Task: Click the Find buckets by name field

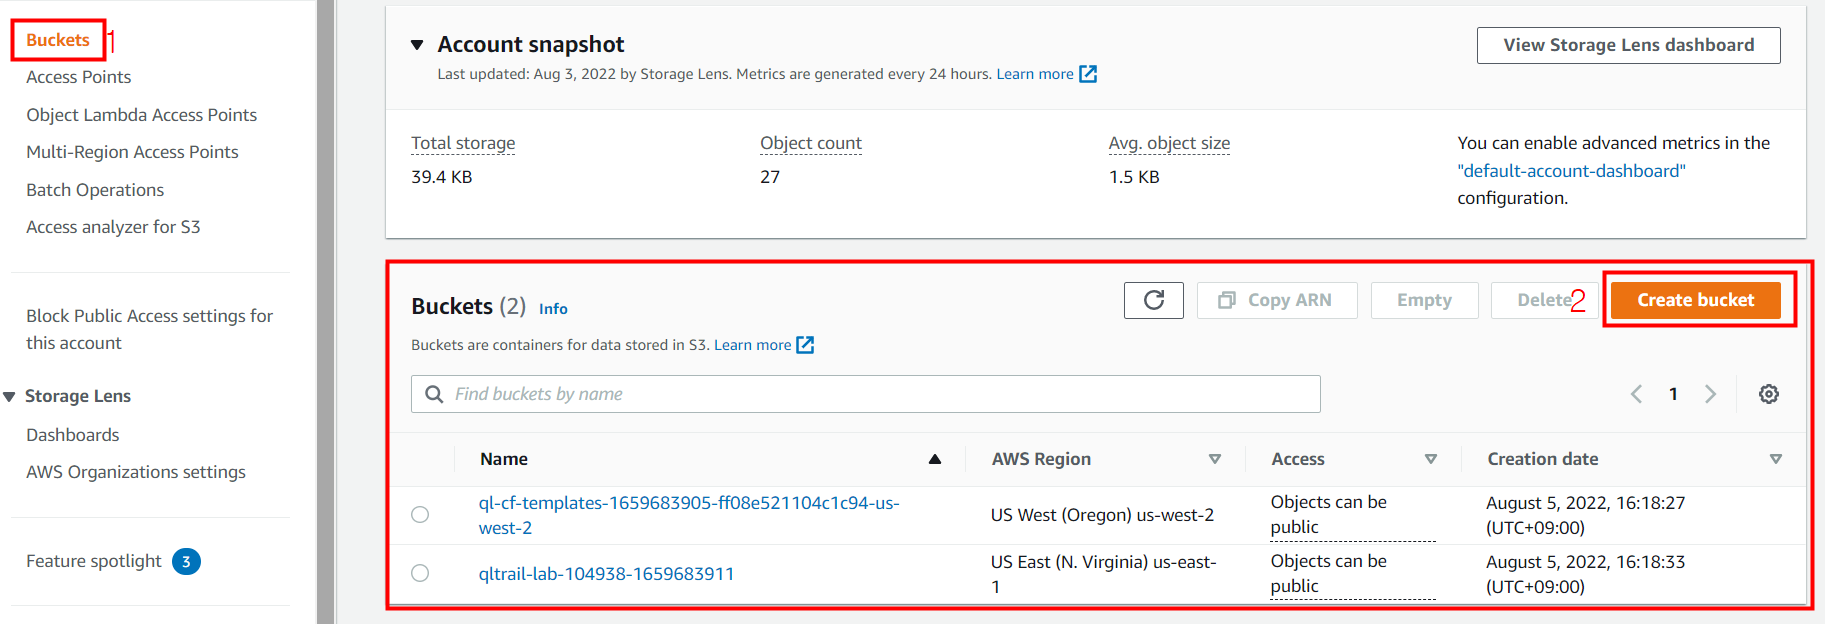Action: [x=866, y=394]
